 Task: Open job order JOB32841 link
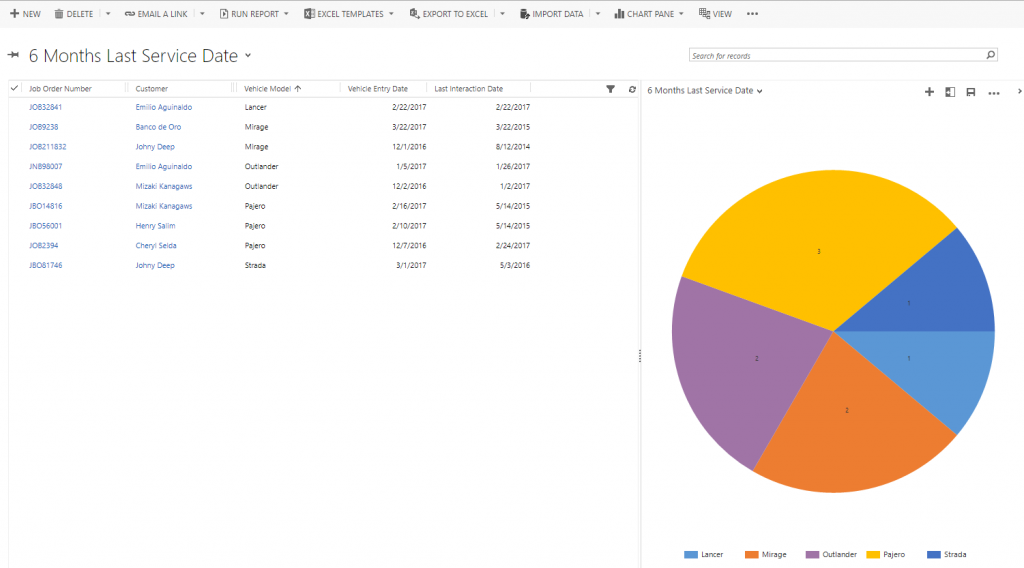pos(46,107)
